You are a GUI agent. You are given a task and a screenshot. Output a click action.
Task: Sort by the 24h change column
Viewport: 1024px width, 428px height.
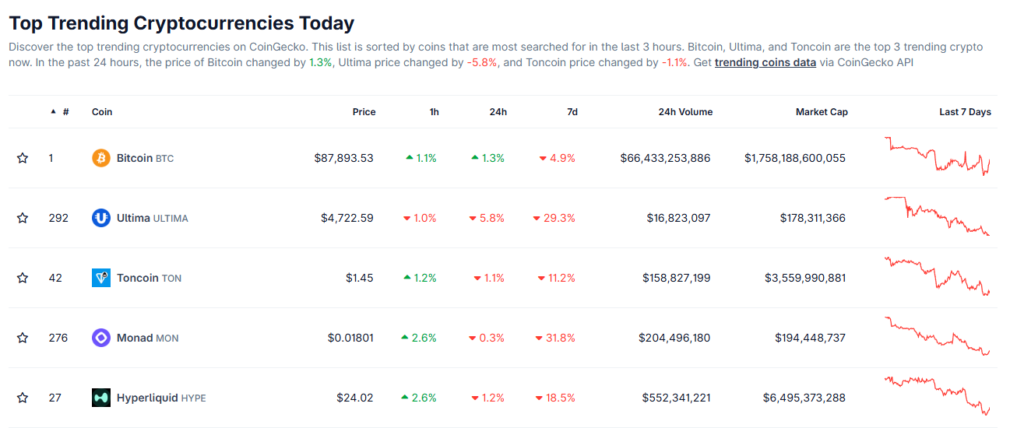pos(498,112)
